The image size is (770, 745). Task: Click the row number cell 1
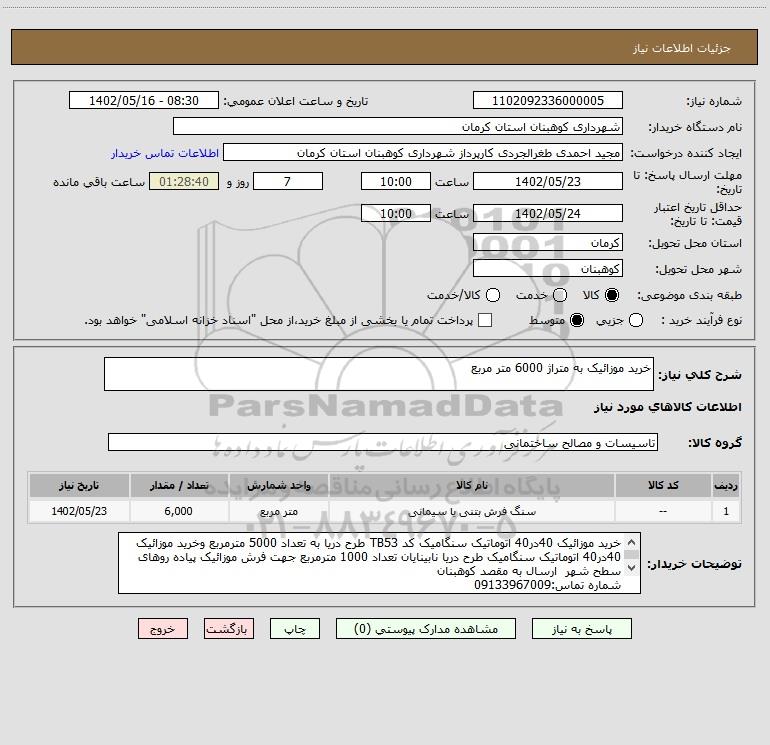pyautogui.click(x=726, y=511)
